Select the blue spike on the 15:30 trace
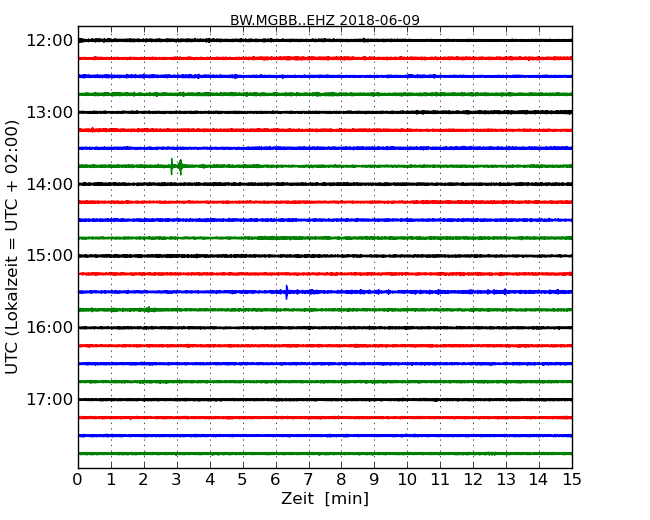The image size is (650, 520). tap(286, 292)
